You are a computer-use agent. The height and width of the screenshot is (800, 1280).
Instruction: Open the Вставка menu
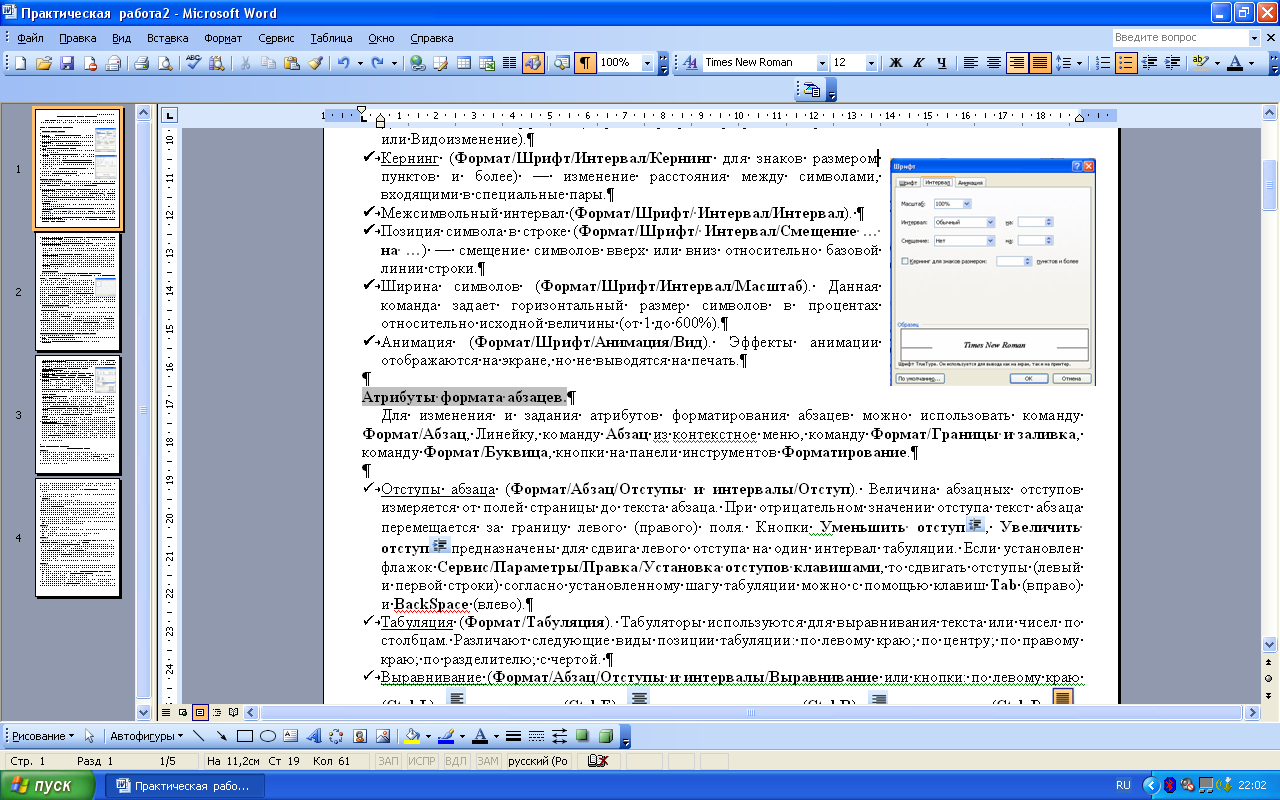tap(167, 38)
